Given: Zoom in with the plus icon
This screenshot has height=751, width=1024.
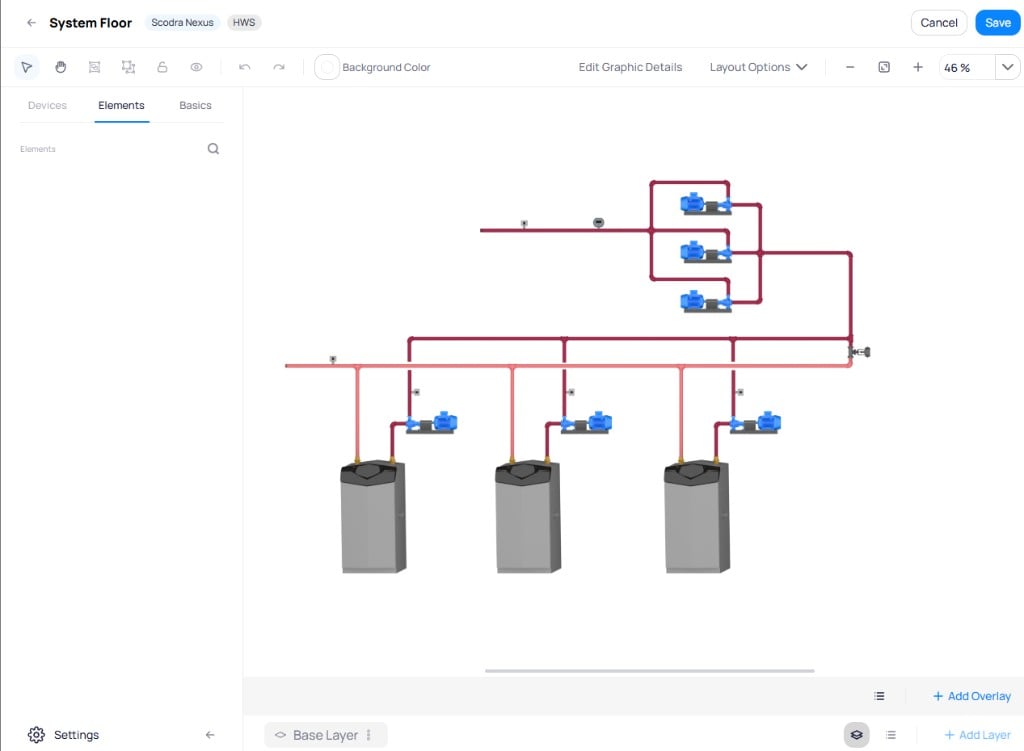Looking at the screenshot, I should pyautogui.click(x=918, y=67).
